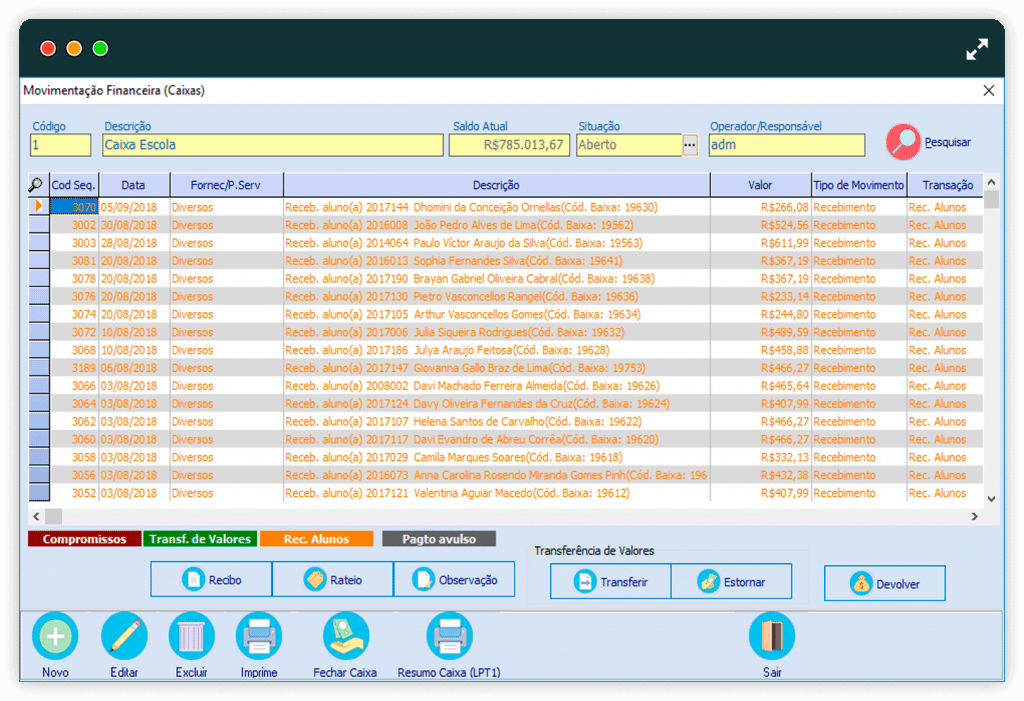Sort by the Tipo de Movimento header
The width and height of the screenshot is (1024, 701).
pos(859,186)
